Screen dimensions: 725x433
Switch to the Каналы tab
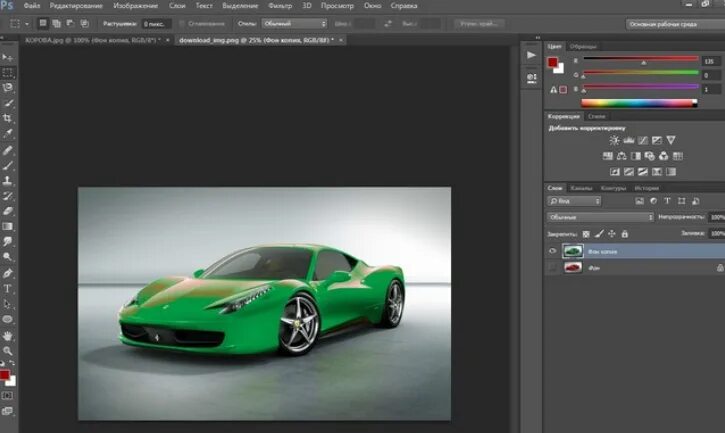coord(581,188)
